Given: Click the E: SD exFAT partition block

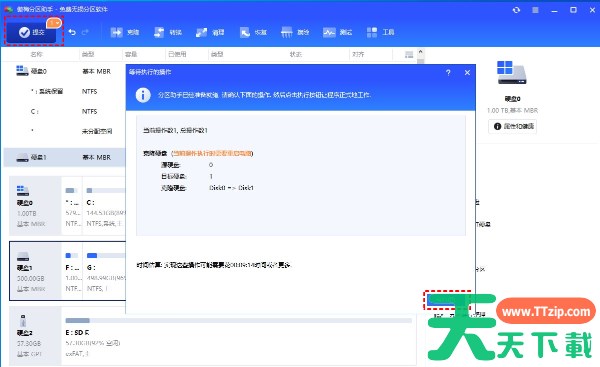Looking at the screenshot, I should coord(239,336).
